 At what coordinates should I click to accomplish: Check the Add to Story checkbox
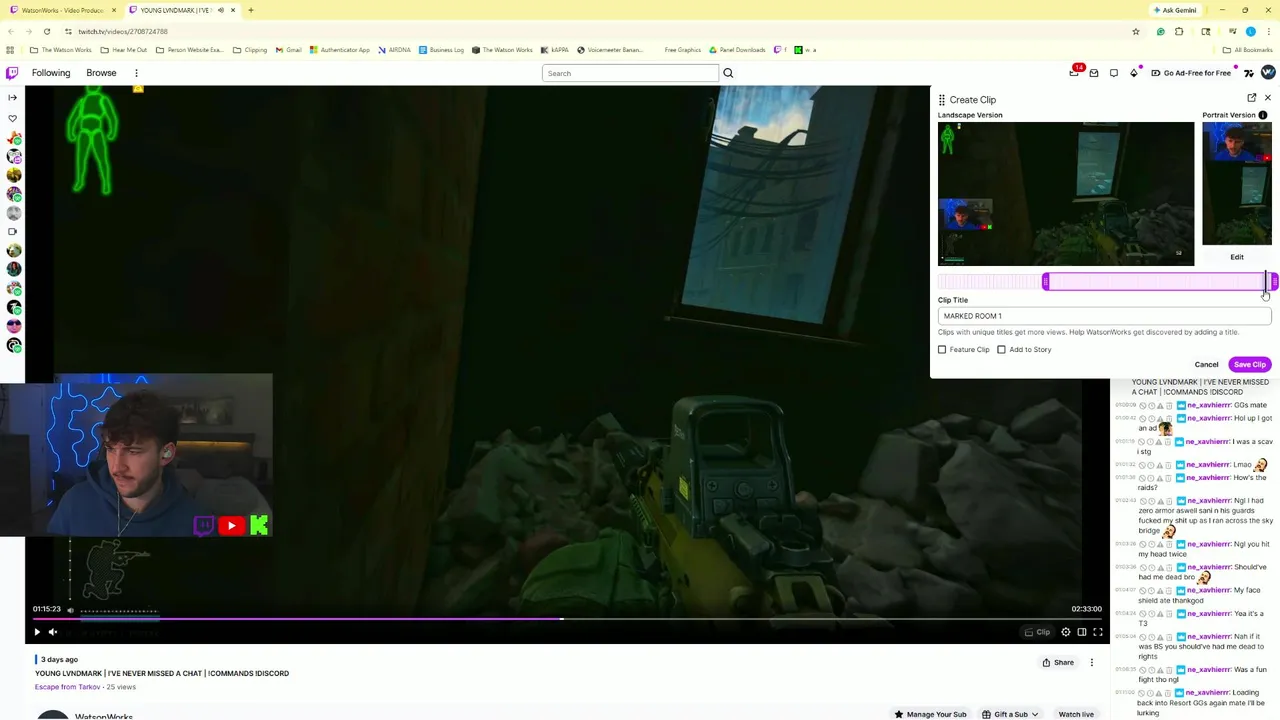[1001, 349]
